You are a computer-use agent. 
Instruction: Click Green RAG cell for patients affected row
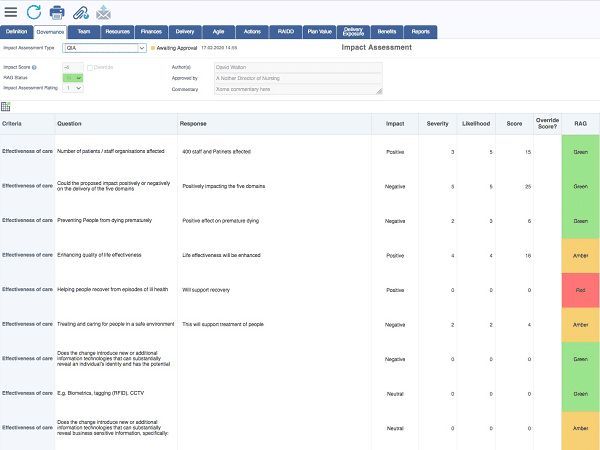point(580,152)
